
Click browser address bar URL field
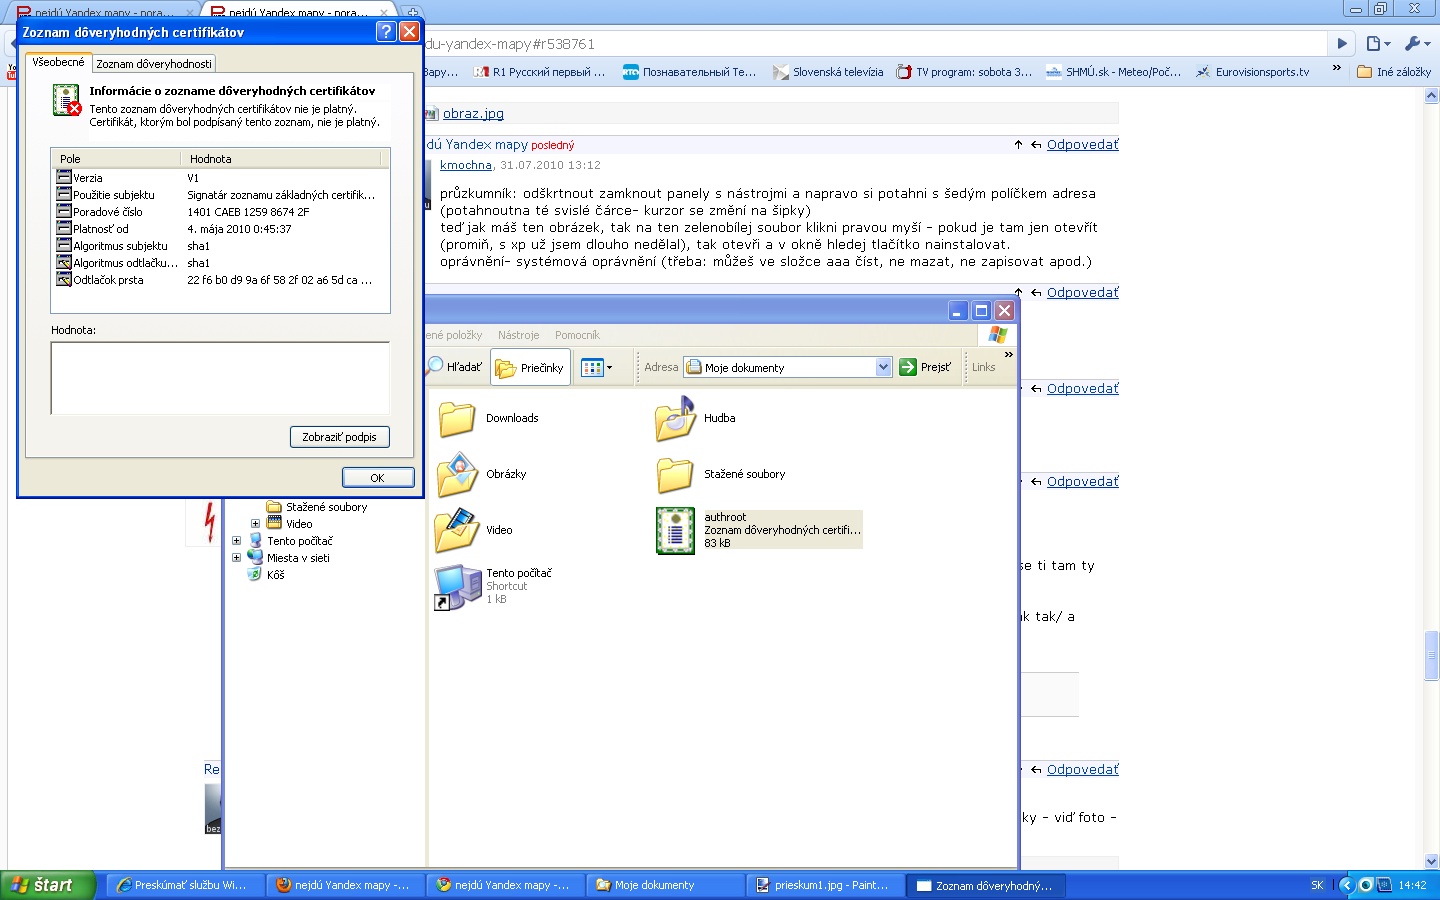click(x=874, y=44)
